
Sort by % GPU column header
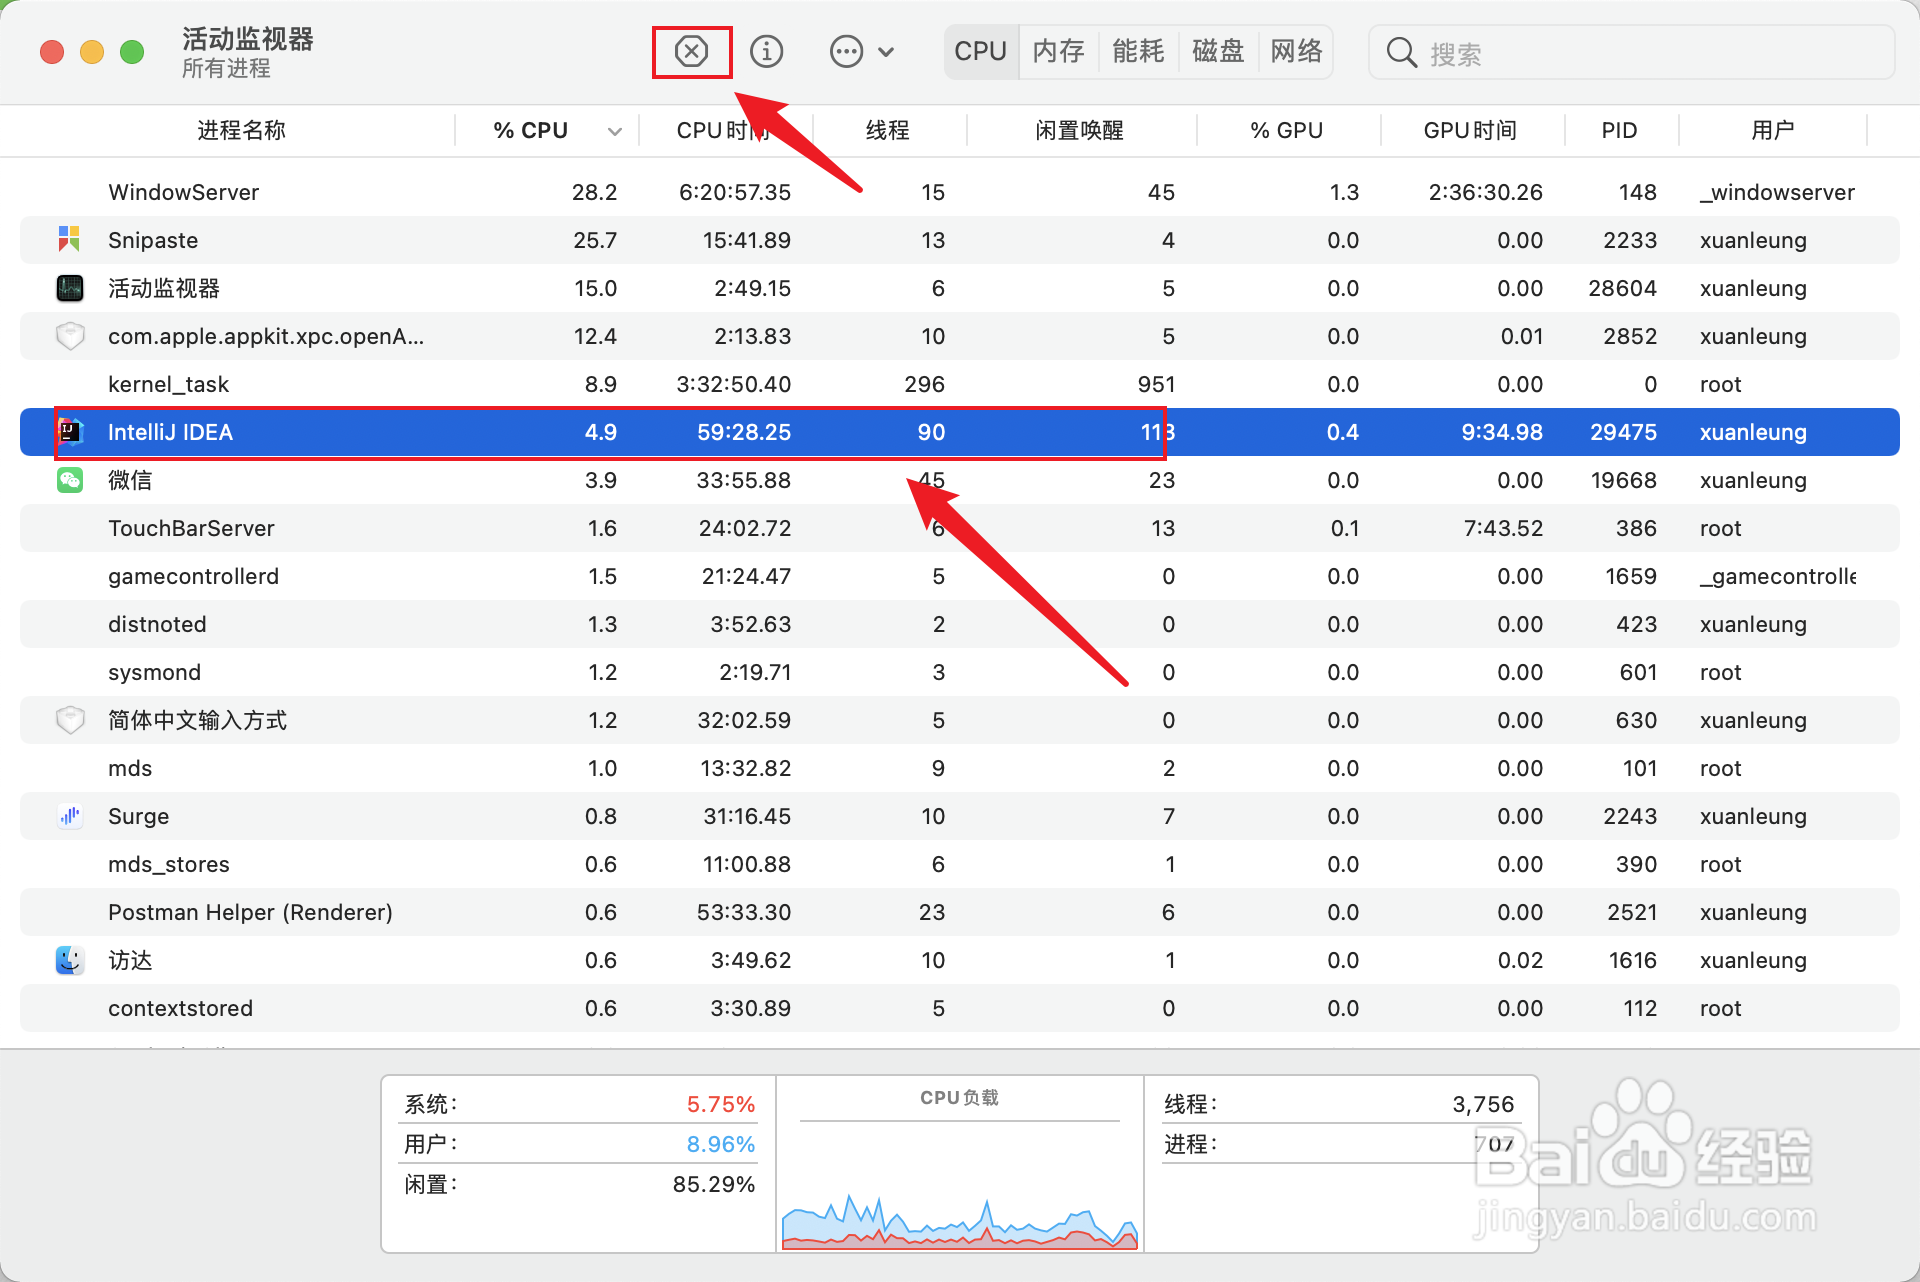(1286, 130)
